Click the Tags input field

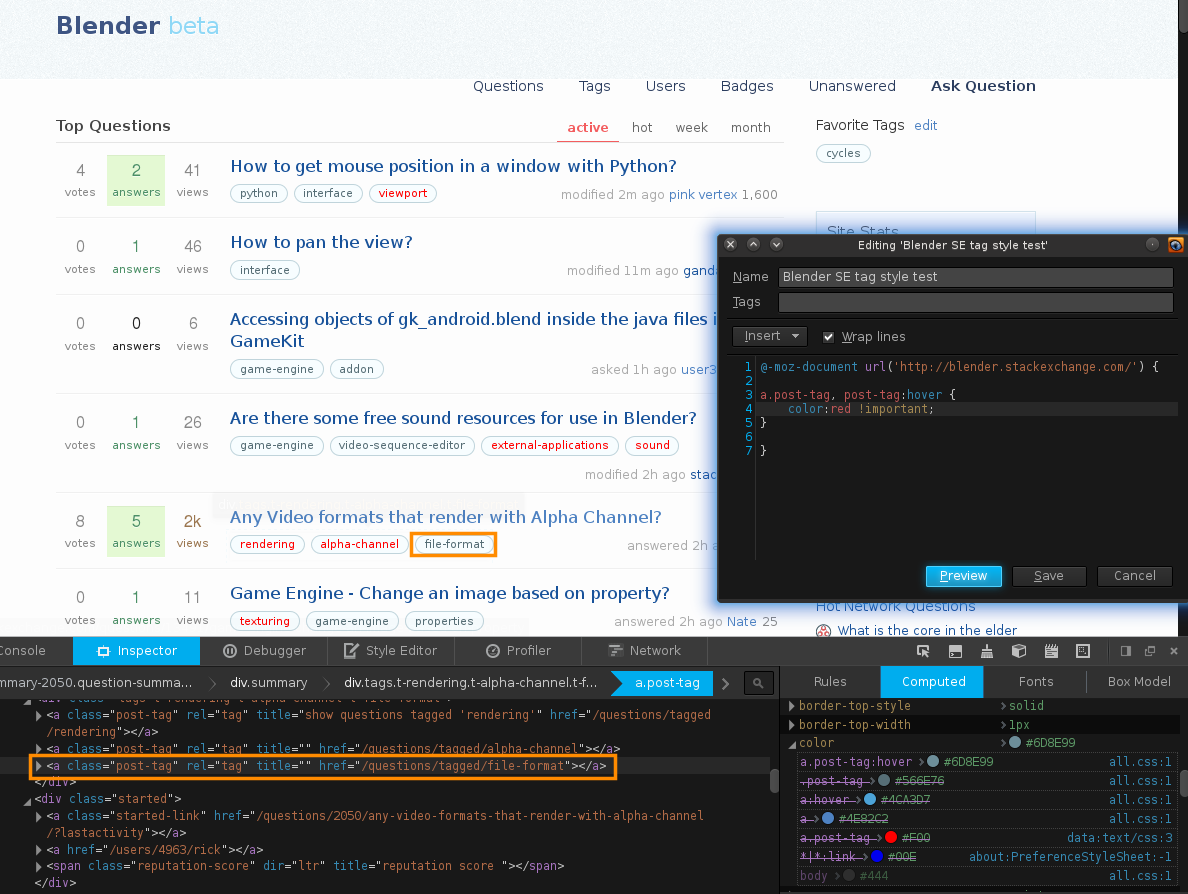point(975,302)
